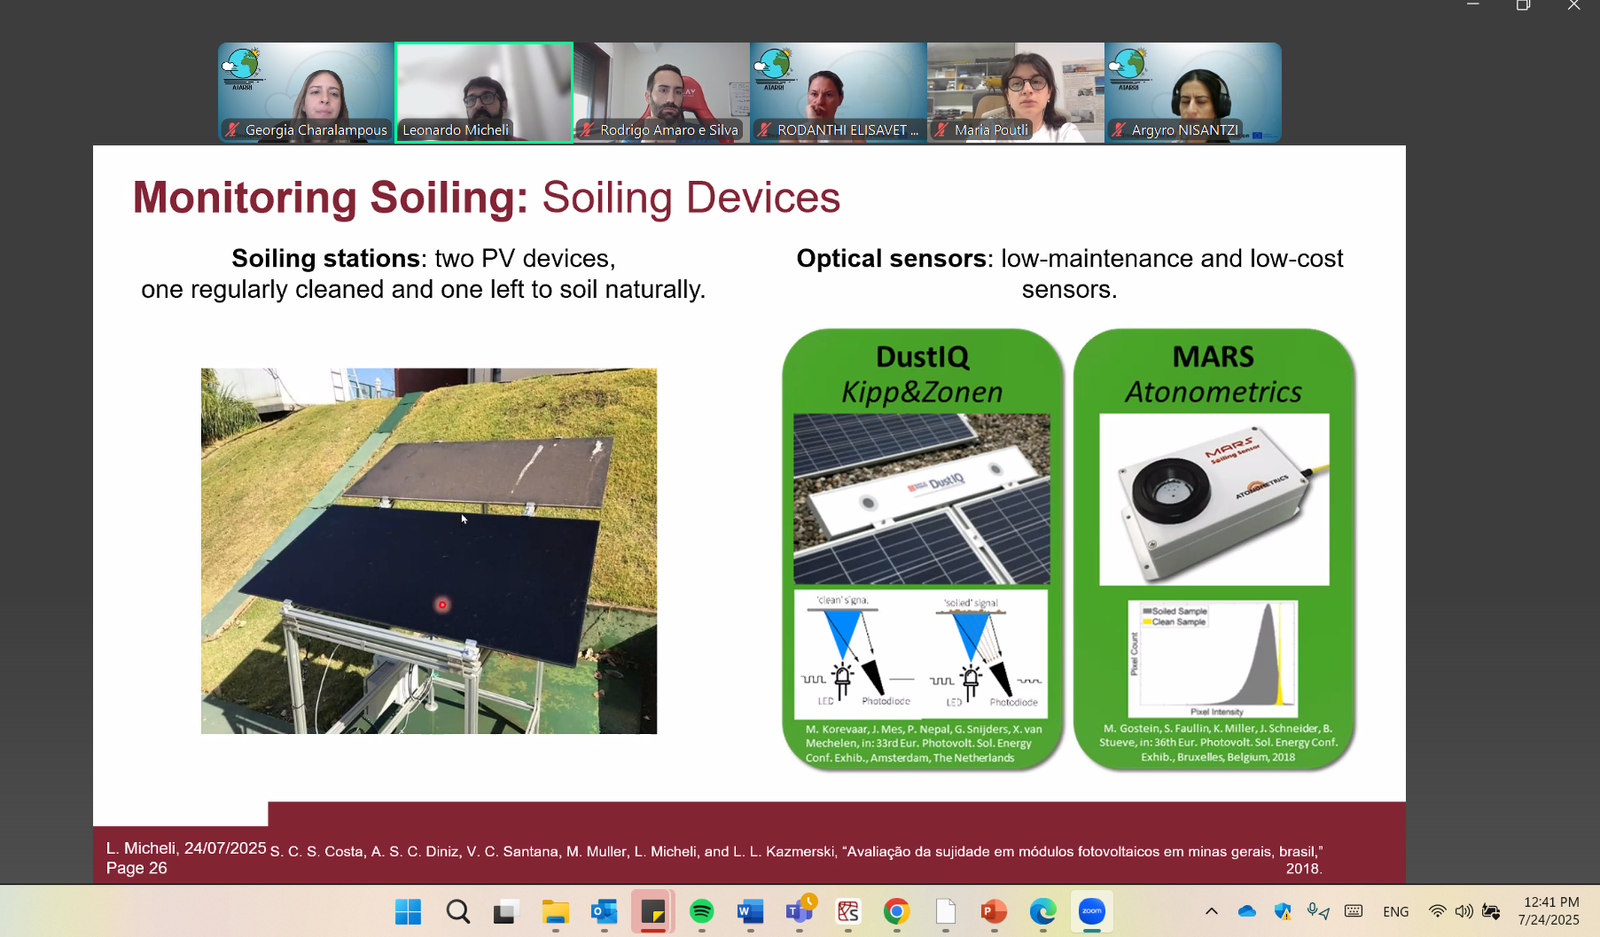Image resolution: width=1600 pixels, height=937 pixels.
Task: Toggle Task View in the taskbar
Action: coord(506,911)
